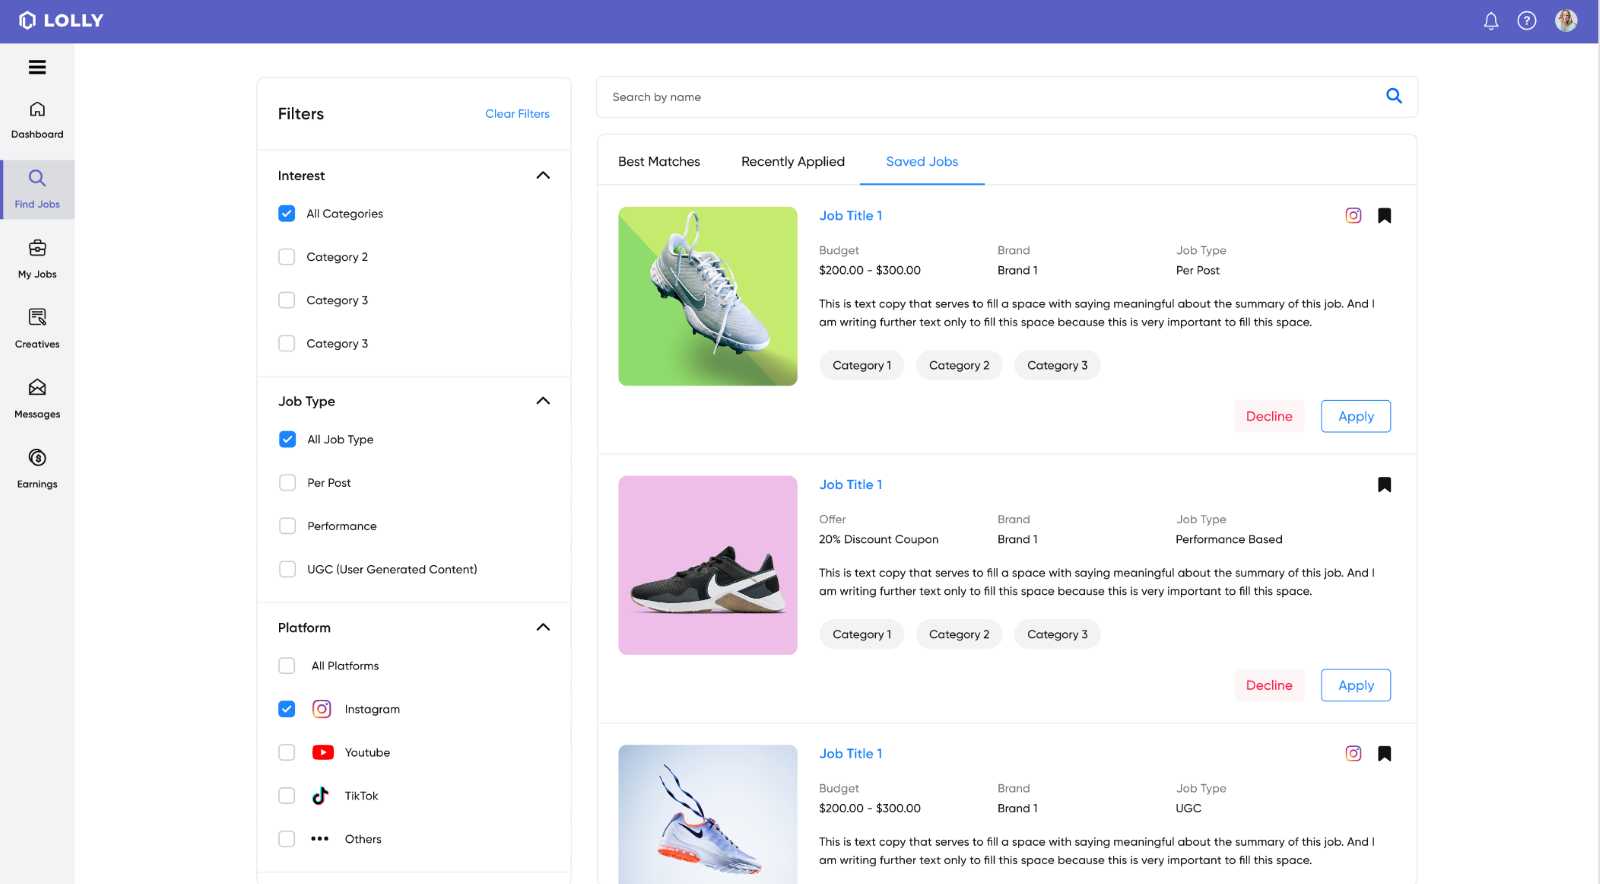Image resolution: width=1600 pixels, height=884 pixels.
Task: Collapse the Platform filter section
Action: click(543, 627)
